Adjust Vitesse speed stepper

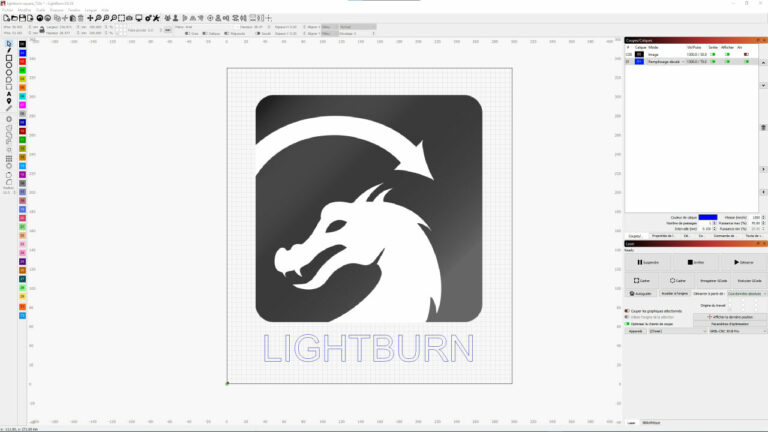click(764, 217)
